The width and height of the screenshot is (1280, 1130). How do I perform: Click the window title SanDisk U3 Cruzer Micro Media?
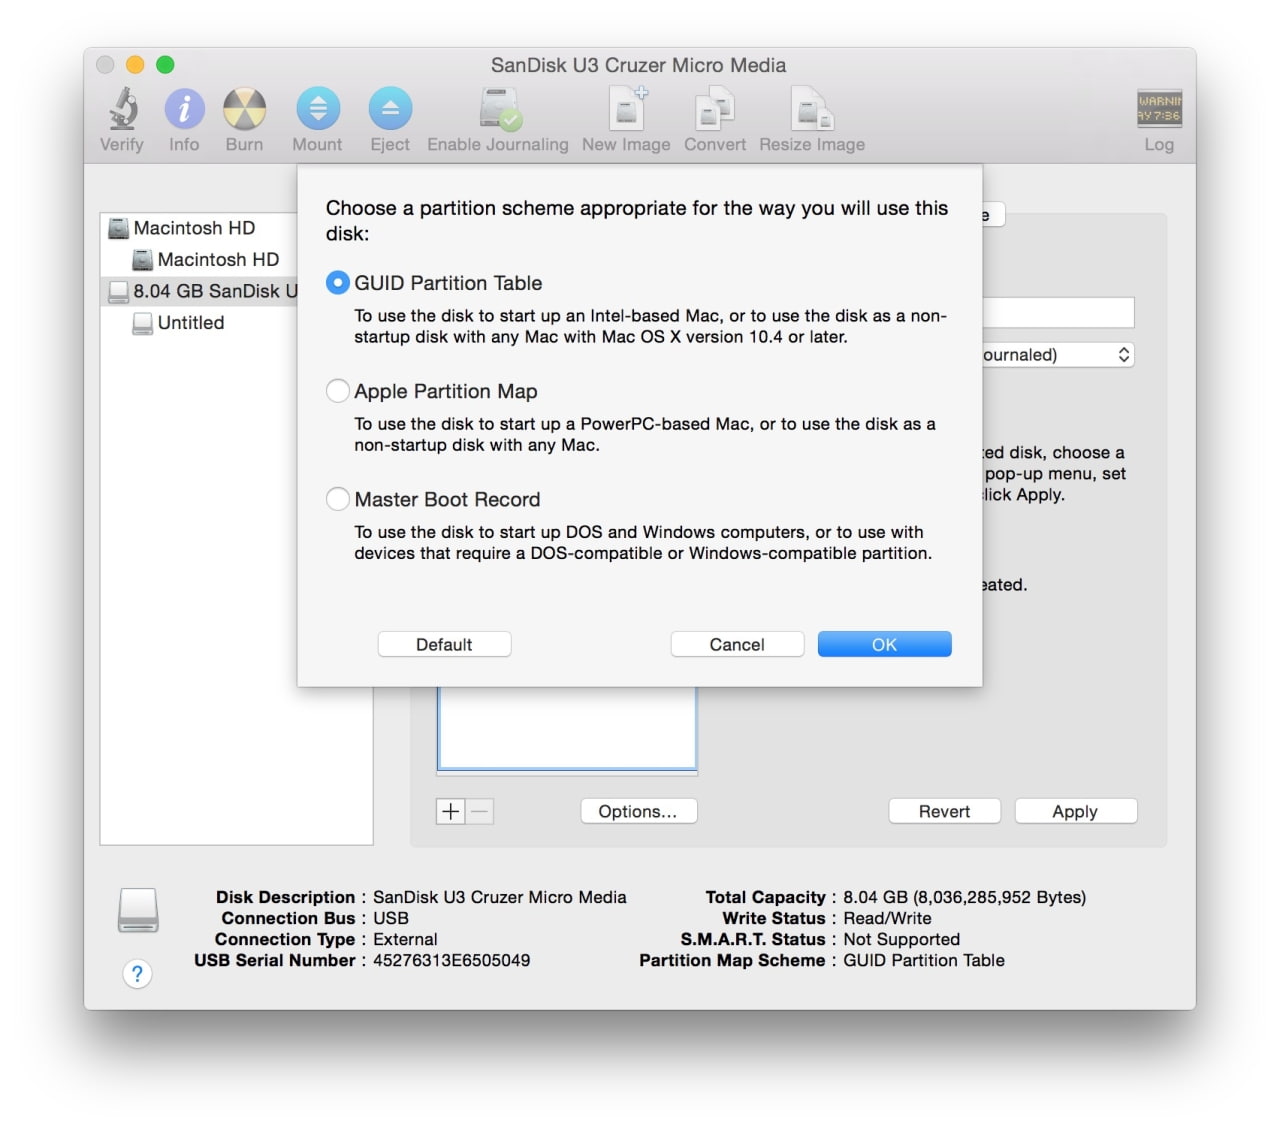coord(638,65)
